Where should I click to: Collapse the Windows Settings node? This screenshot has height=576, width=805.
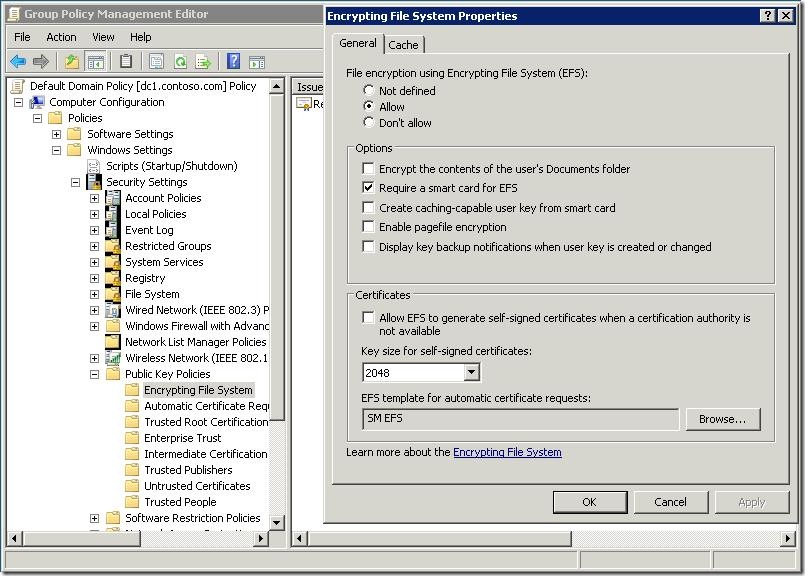tap(56, 150)
